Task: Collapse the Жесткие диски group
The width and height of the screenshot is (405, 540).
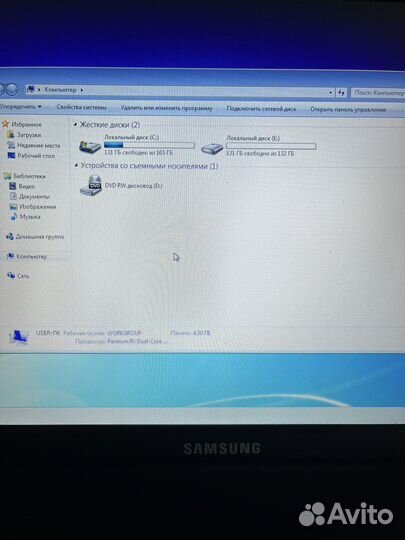Action: (76, 124)
